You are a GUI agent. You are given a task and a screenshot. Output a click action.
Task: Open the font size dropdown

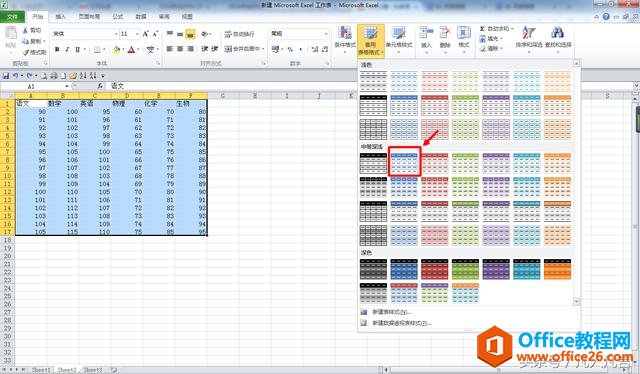coord(137,34)
